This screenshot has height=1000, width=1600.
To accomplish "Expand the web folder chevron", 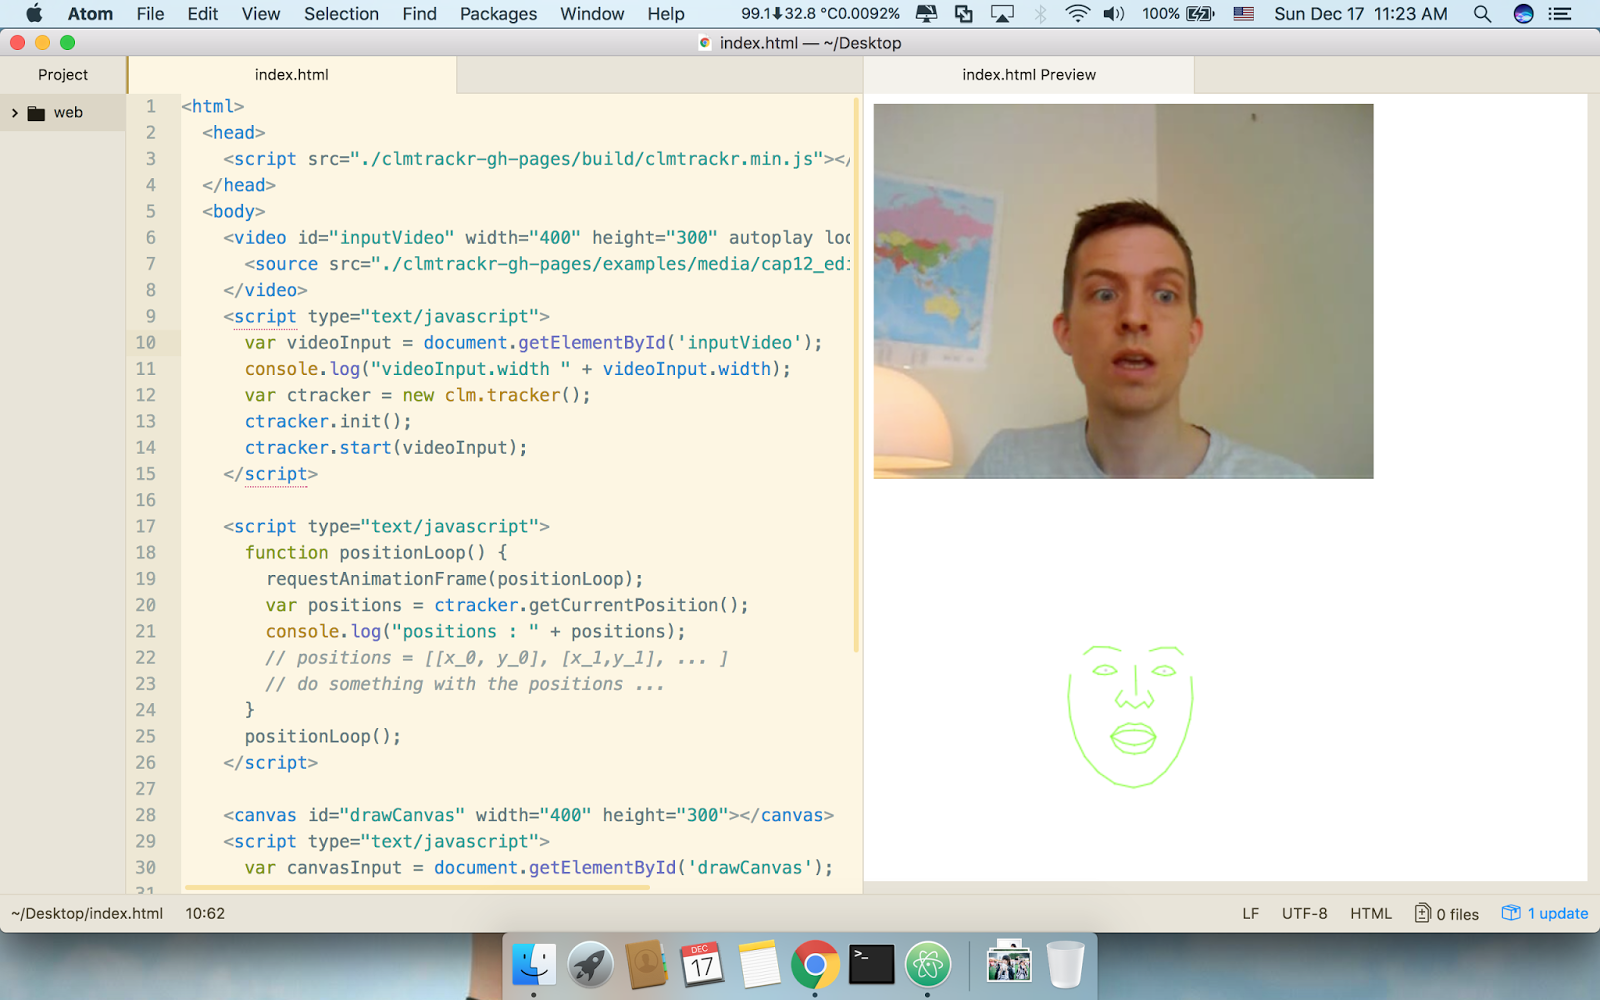I will (14, 113).
